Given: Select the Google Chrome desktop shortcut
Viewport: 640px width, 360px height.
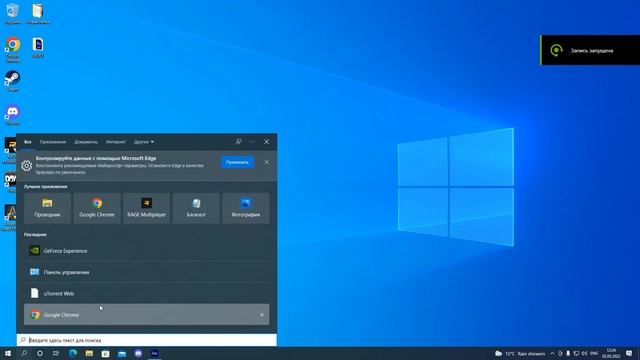Looking at the screenshot, I should point(13,49).
